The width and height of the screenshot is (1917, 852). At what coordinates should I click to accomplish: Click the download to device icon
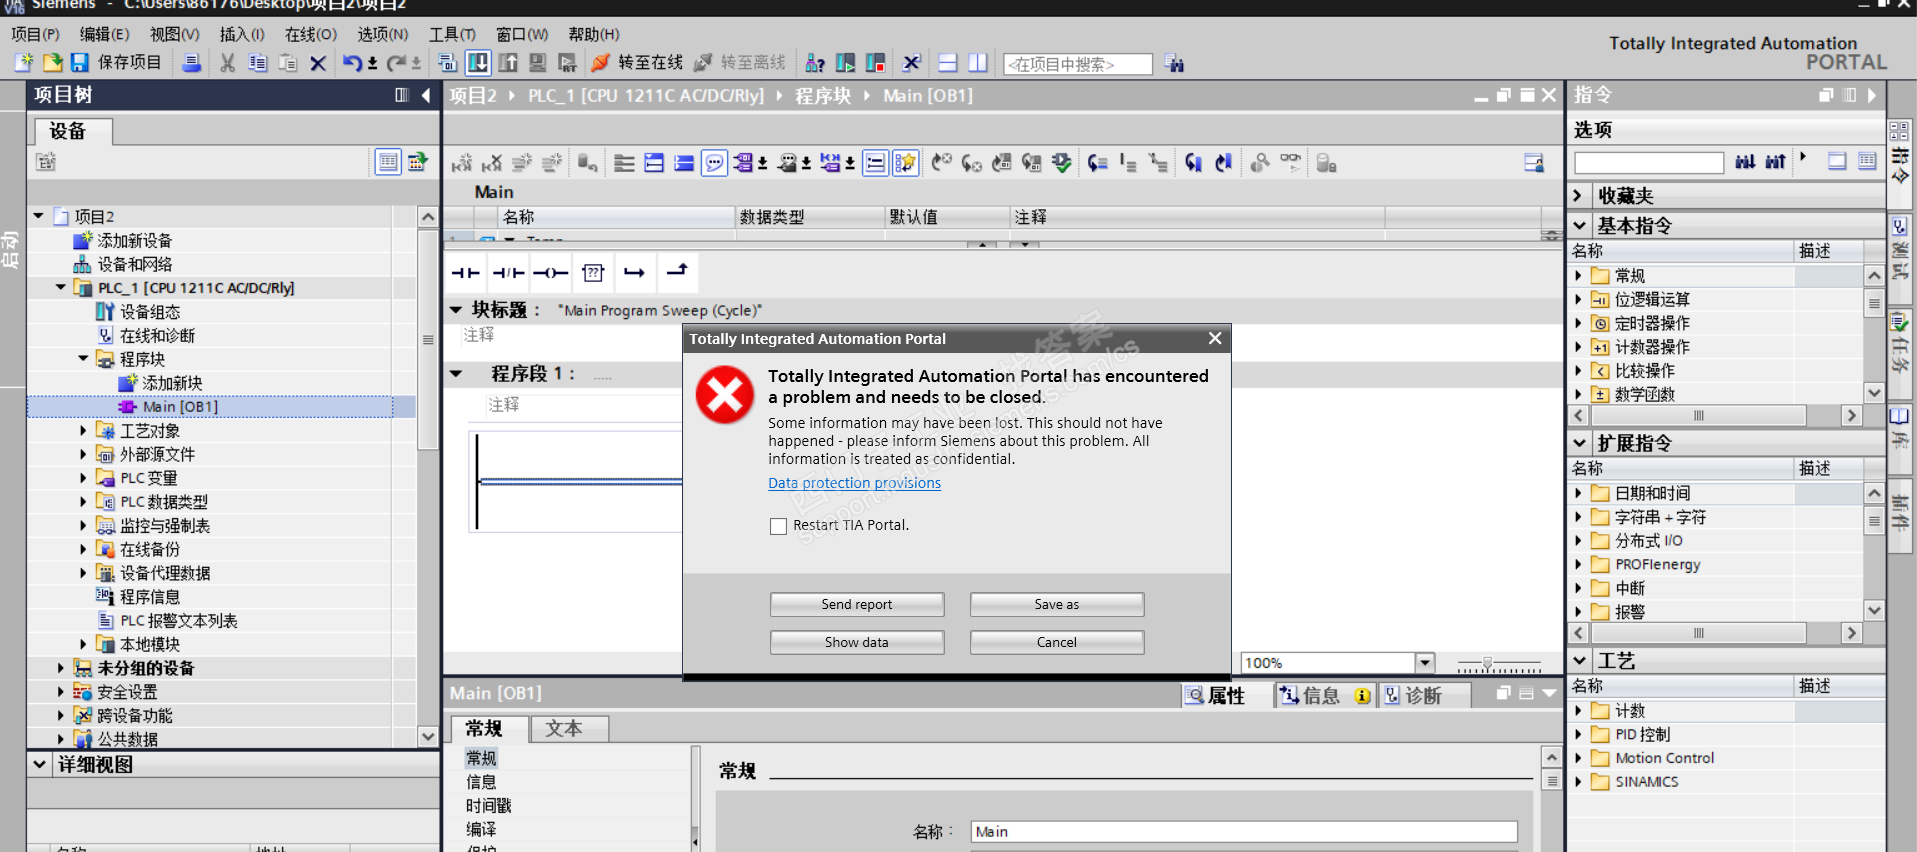(x=478, y=63)
